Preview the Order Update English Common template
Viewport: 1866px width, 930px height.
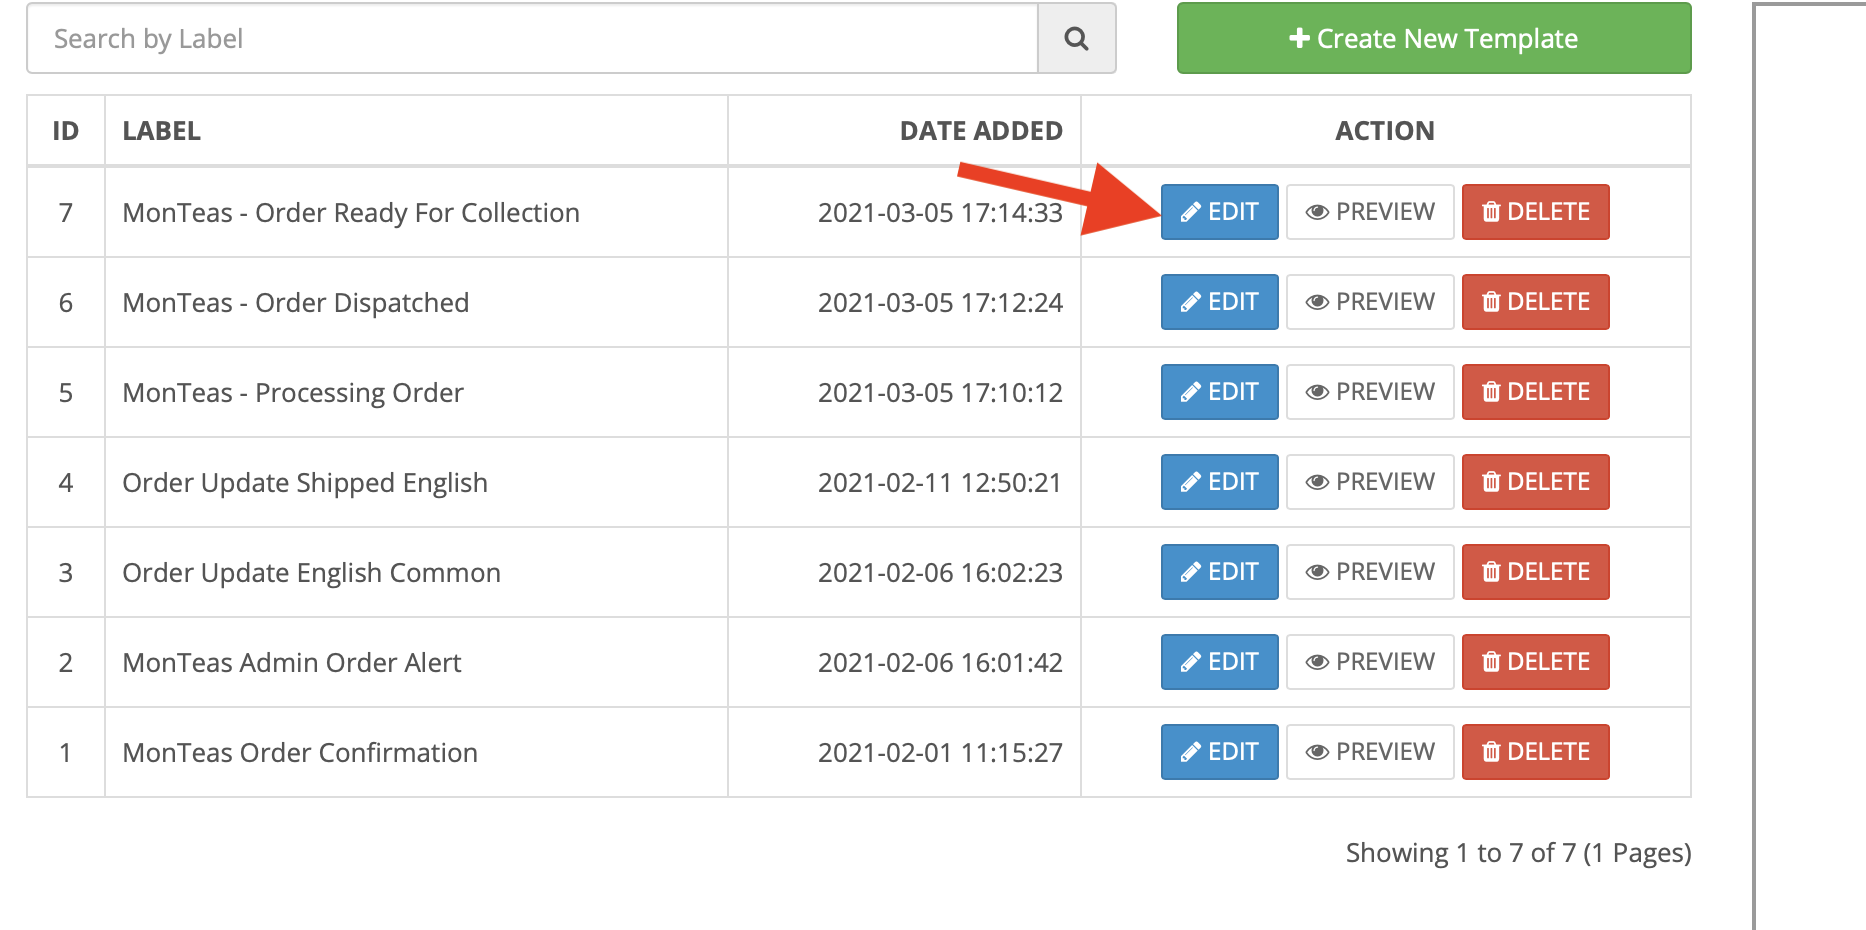coord(1369,572)
